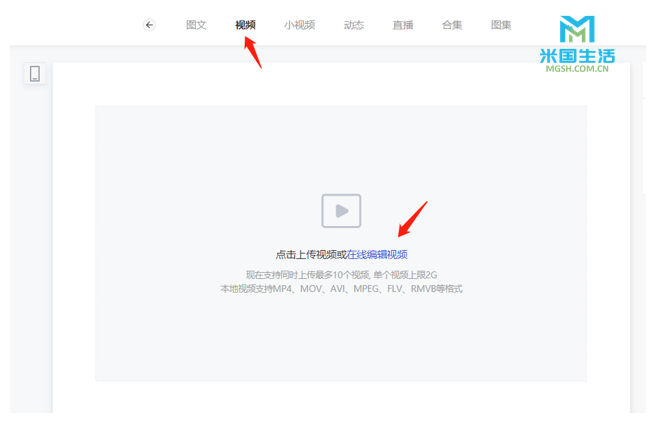This screenshot has height=424, width=654.
Task: Click the 在线编辑视频 link
Action: tap(377, 254)
